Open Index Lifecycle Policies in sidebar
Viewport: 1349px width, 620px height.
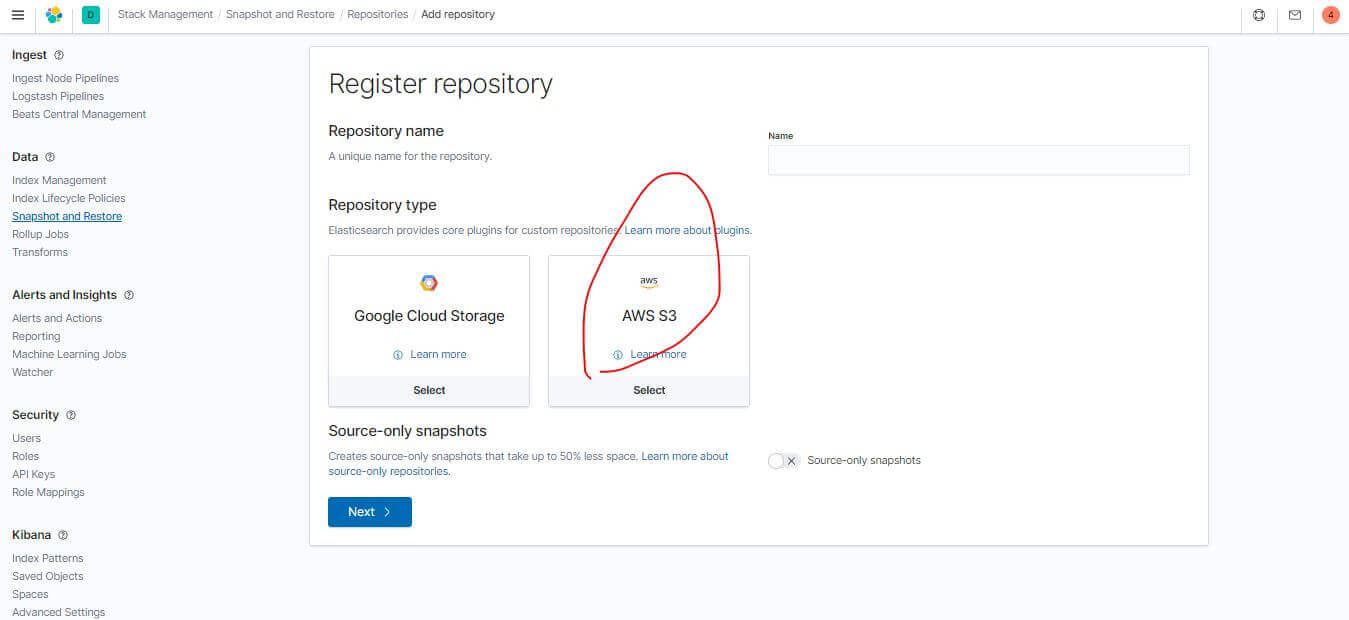tap(68, 198)
